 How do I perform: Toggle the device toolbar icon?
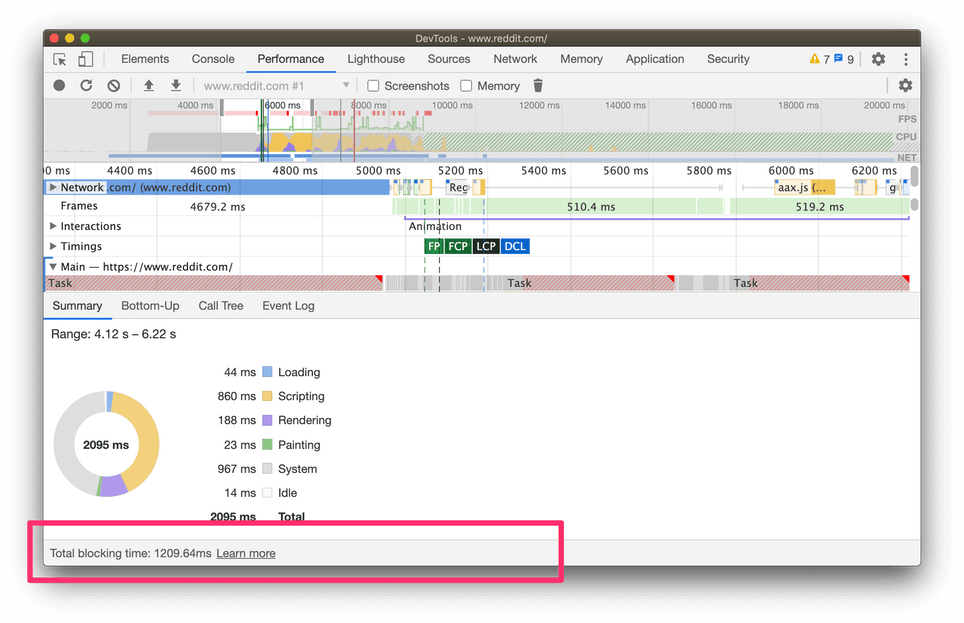[86, 60]
